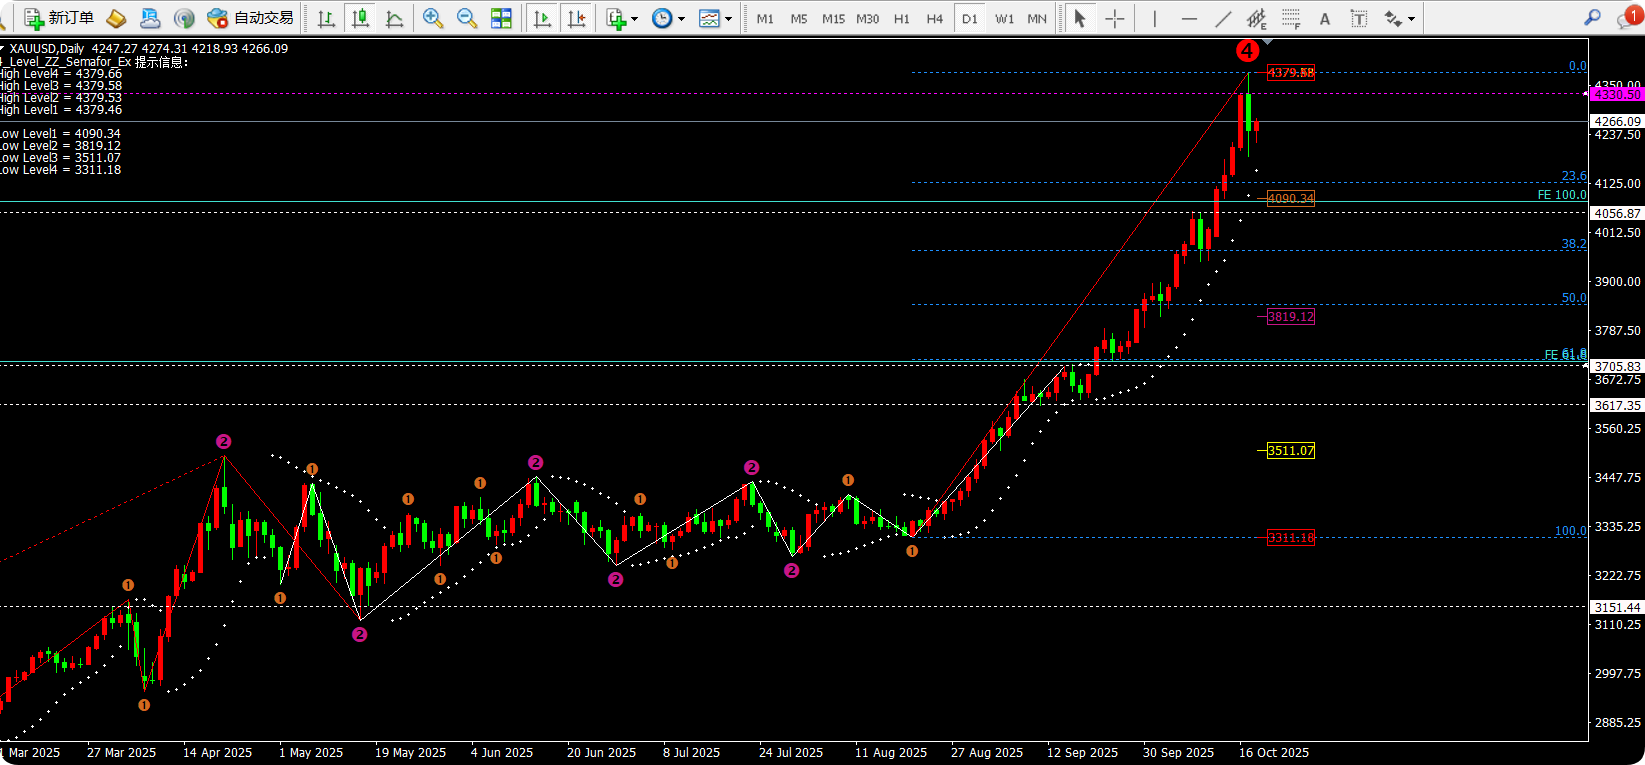Click the tile windows icon
The height and width of the screenshot is (765, 1645).
coord(501,18)
